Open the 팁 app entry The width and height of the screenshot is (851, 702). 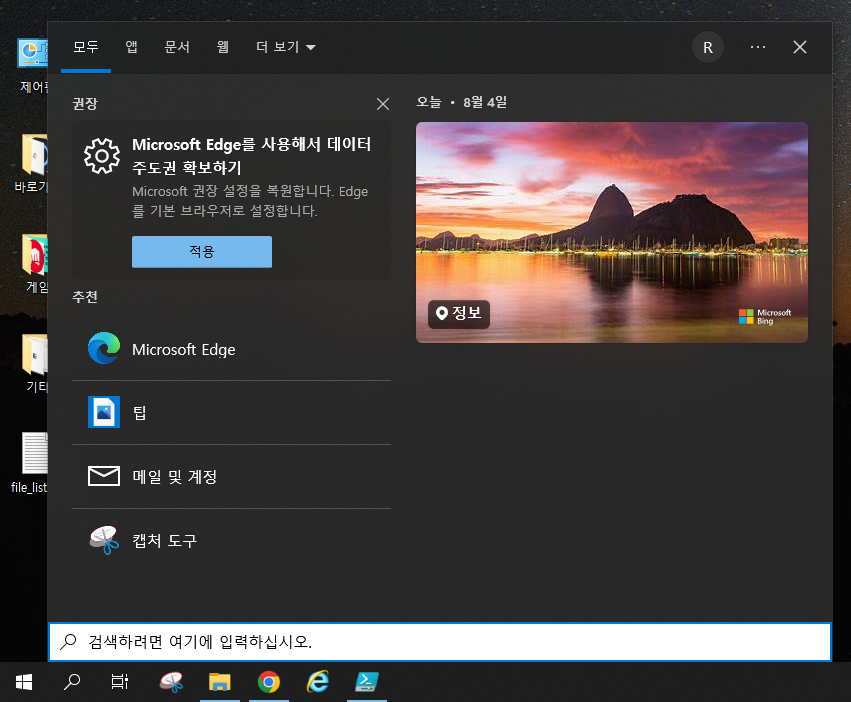(x=231, y=413)
